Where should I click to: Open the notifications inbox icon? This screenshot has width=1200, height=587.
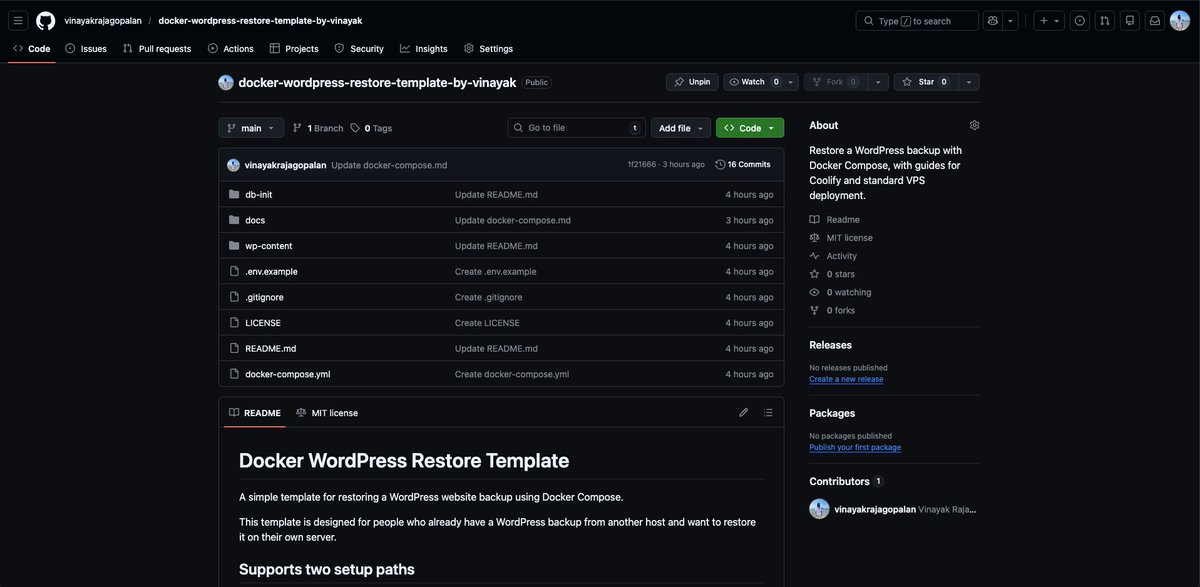pos(1155,20)
